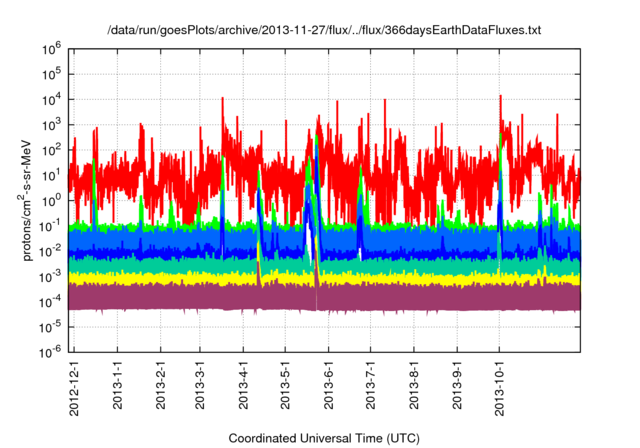This screenshot has width=640, height=448.
Task: Select the 2013-5-1 x-axis date label
Action: (285, 384)
